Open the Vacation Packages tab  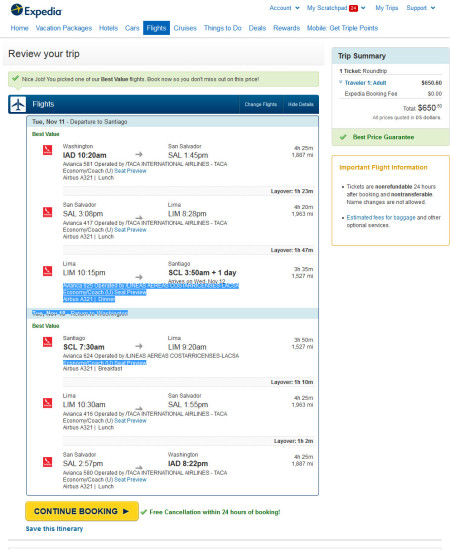click(x=64, y=28)
